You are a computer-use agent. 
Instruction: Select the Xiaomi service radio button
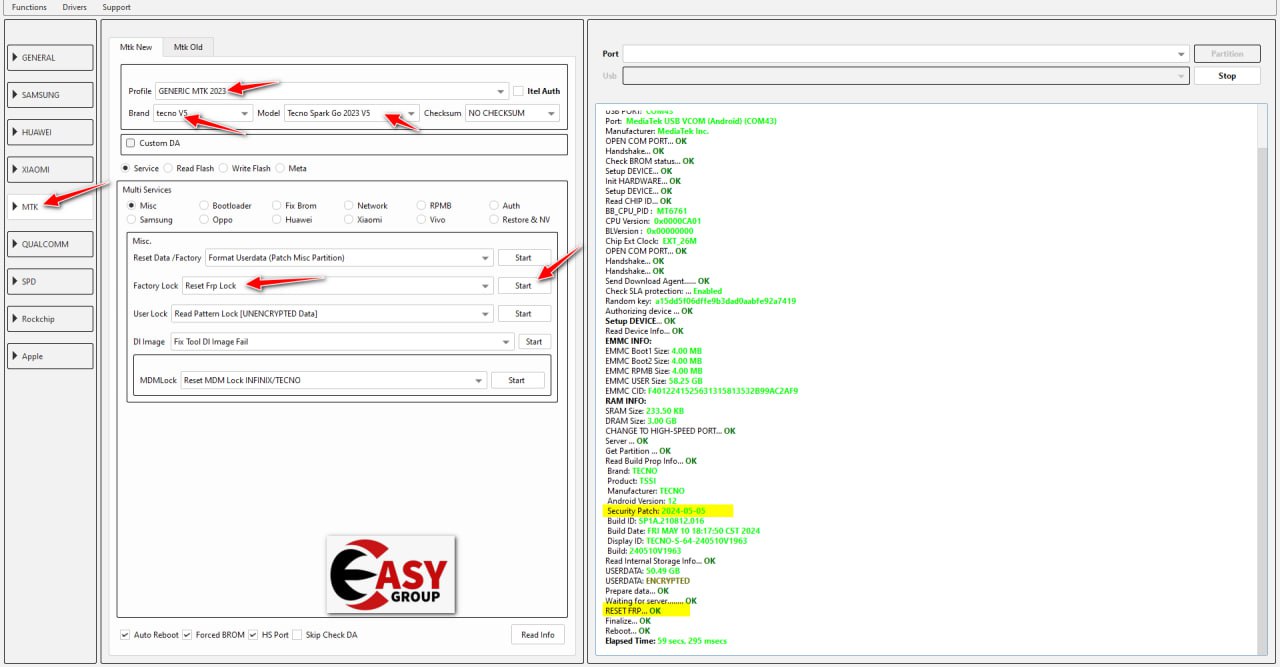(x=349, y=220)
